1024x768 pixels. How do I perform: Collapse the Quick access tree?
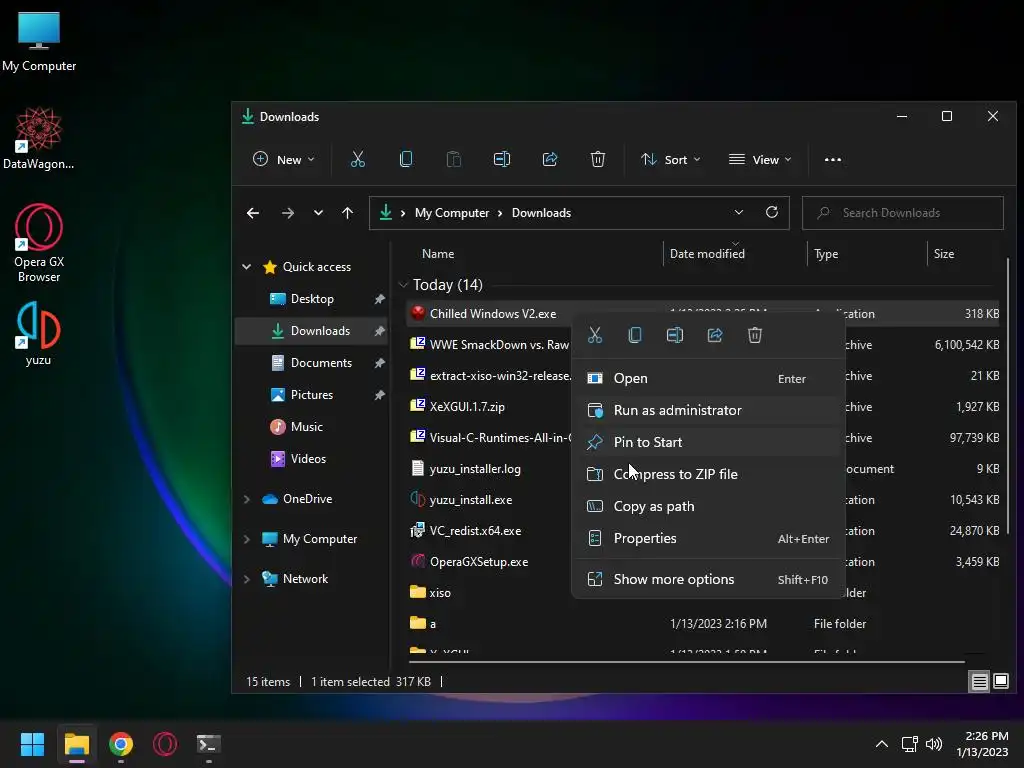(x=247, y=266)
